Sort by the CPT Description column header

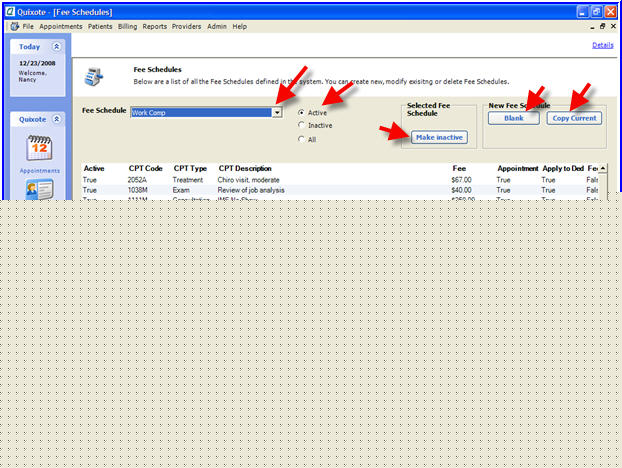coord(245,169)
